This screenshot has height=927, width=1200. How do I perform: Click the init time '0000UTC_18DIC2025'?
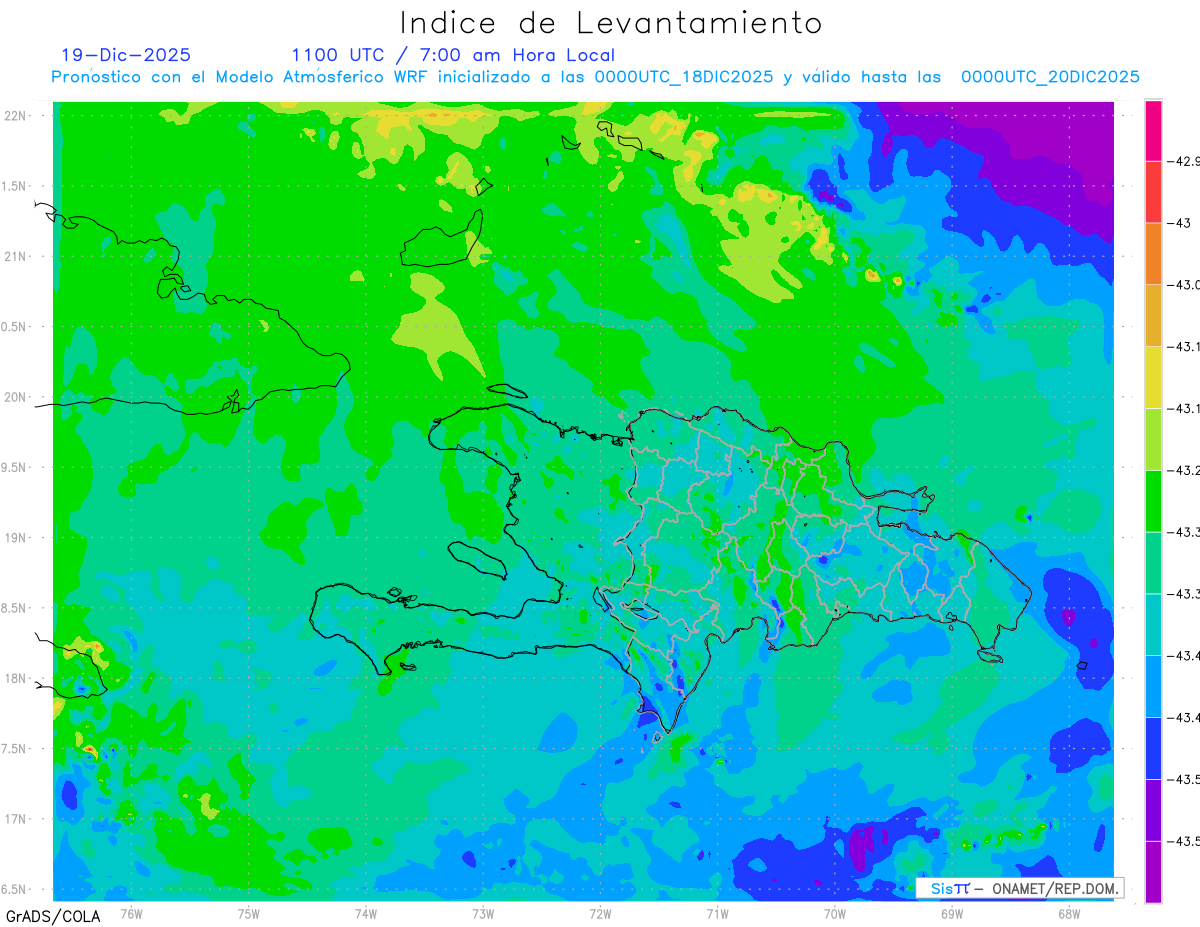pyautogui.click(x=683, y=77)
